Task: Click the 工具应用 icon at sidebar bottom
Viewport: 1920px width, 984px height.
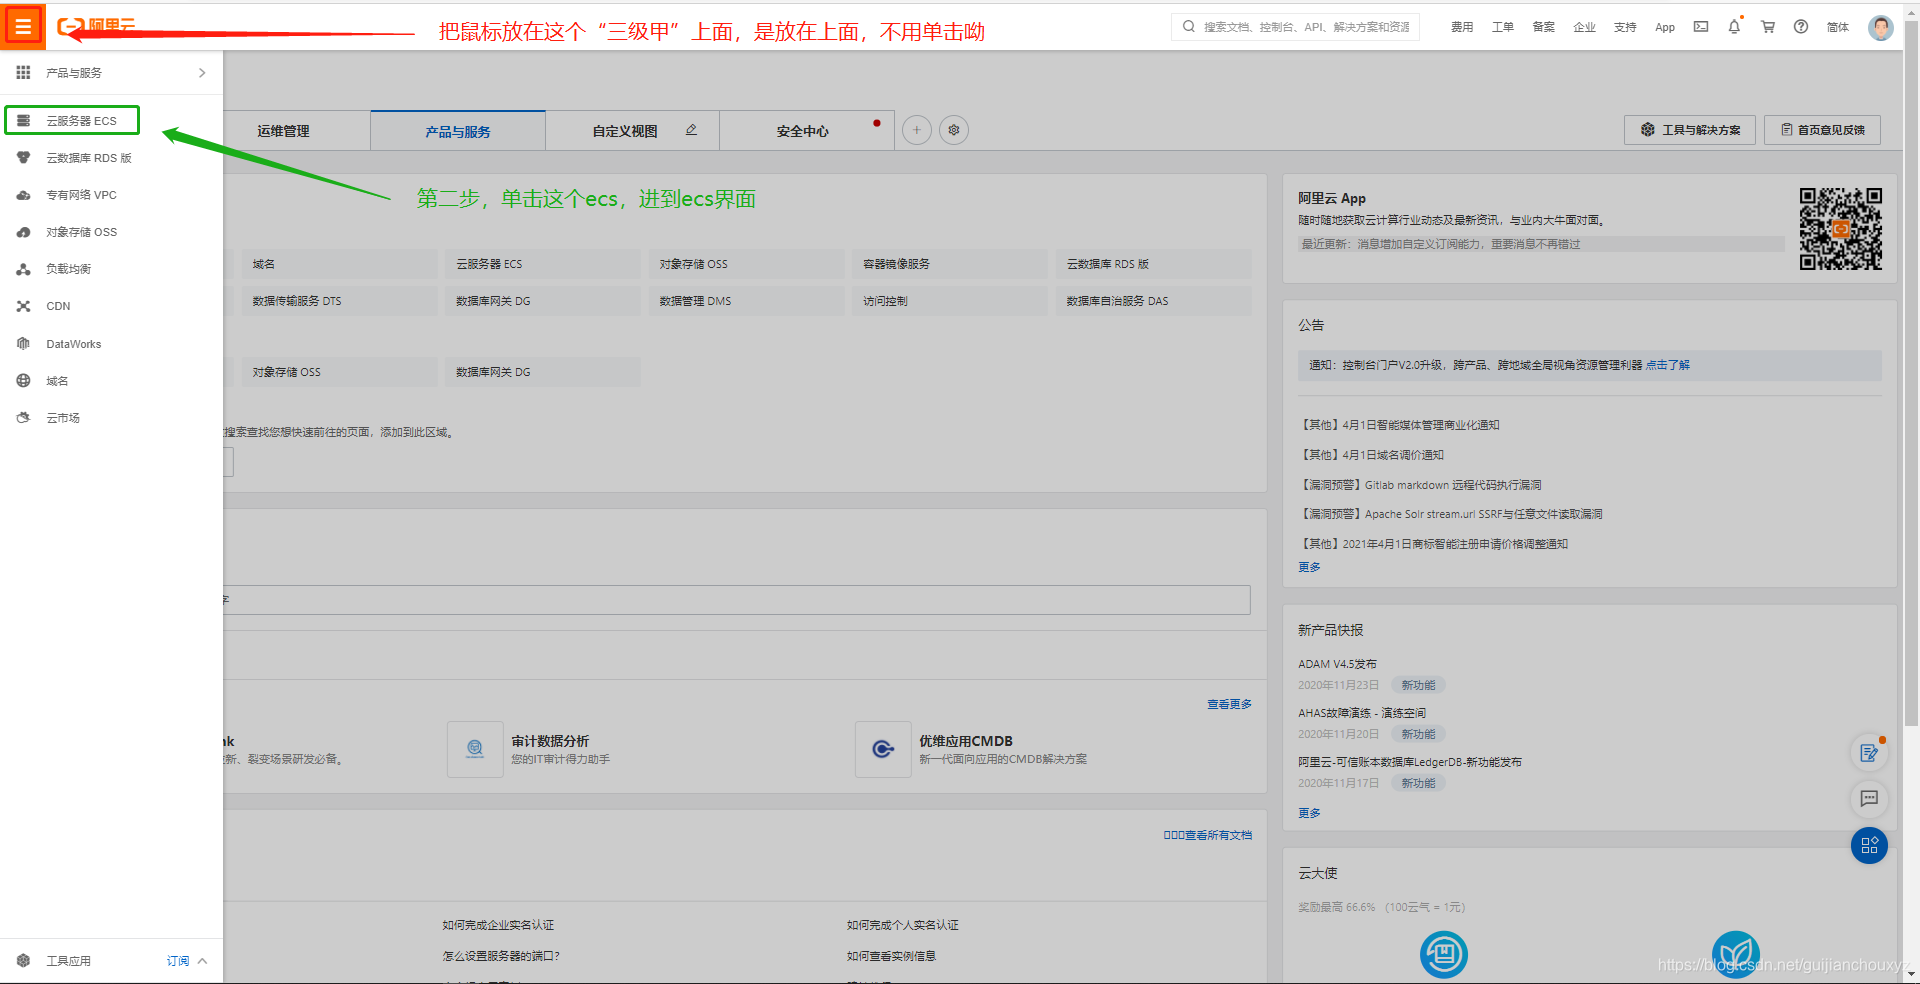Action: [23, 960]
